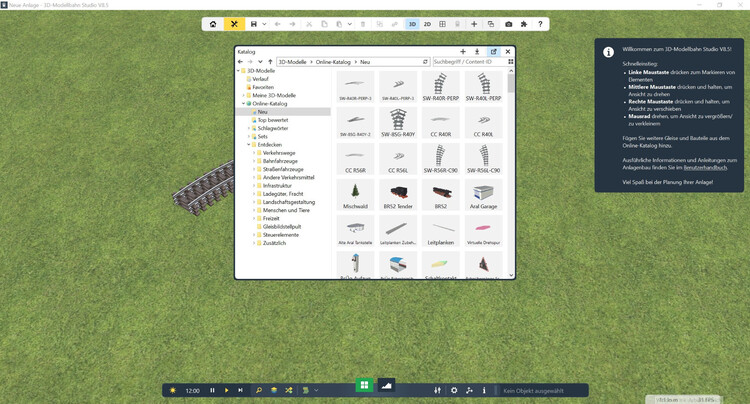The height and width of the screenshot is (404, 750).
Task: Select Top bewertet in catalog tree
Action: (x=272, y=120)
